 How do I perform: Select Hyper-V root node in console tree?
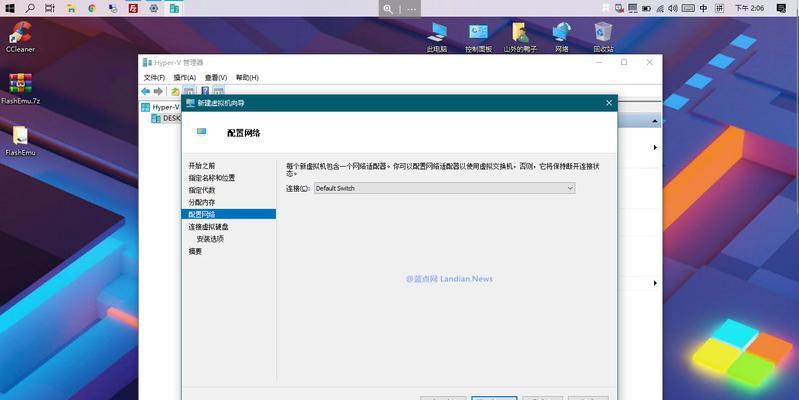(x=161, y=107)
